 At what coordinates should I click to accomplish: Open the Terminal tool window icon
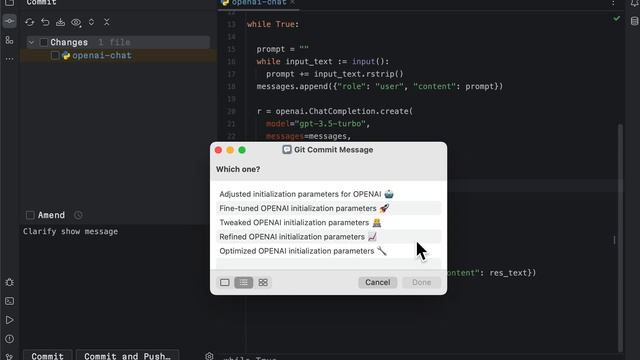click(x=9, y=301)
